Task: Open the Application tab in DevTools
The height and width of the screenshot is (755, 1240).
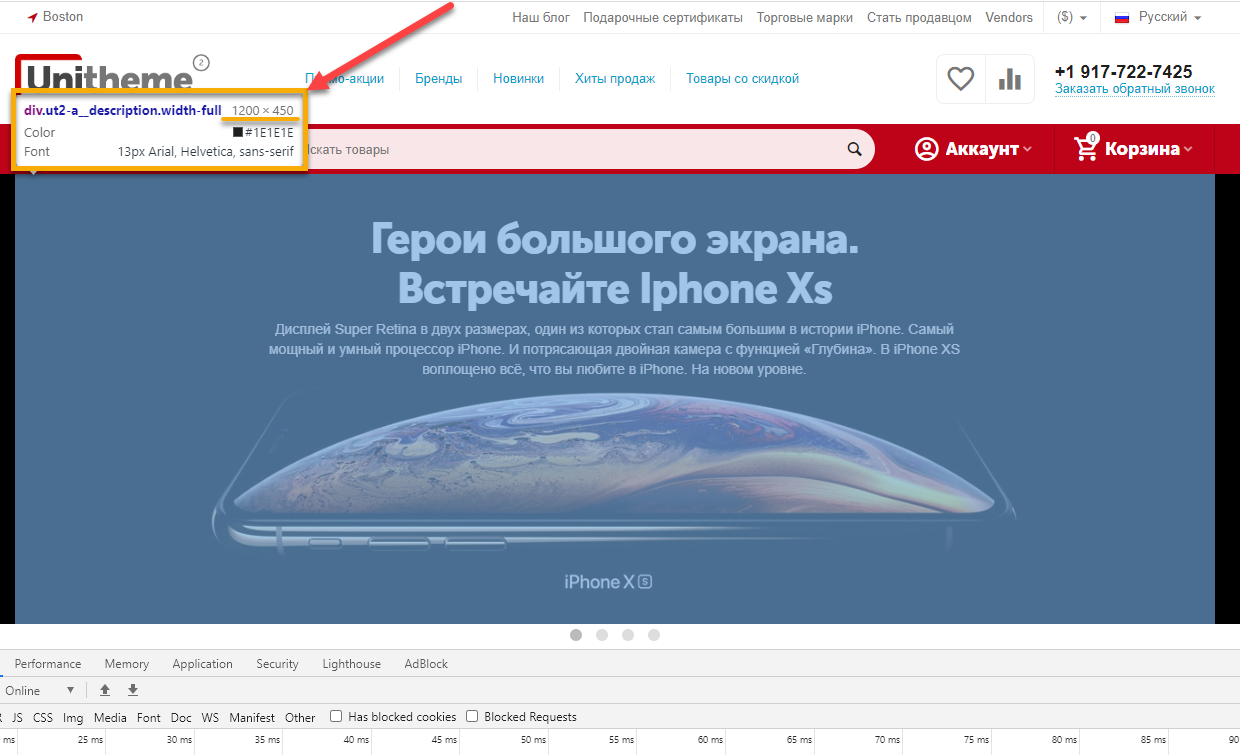Action: (202, 664)
